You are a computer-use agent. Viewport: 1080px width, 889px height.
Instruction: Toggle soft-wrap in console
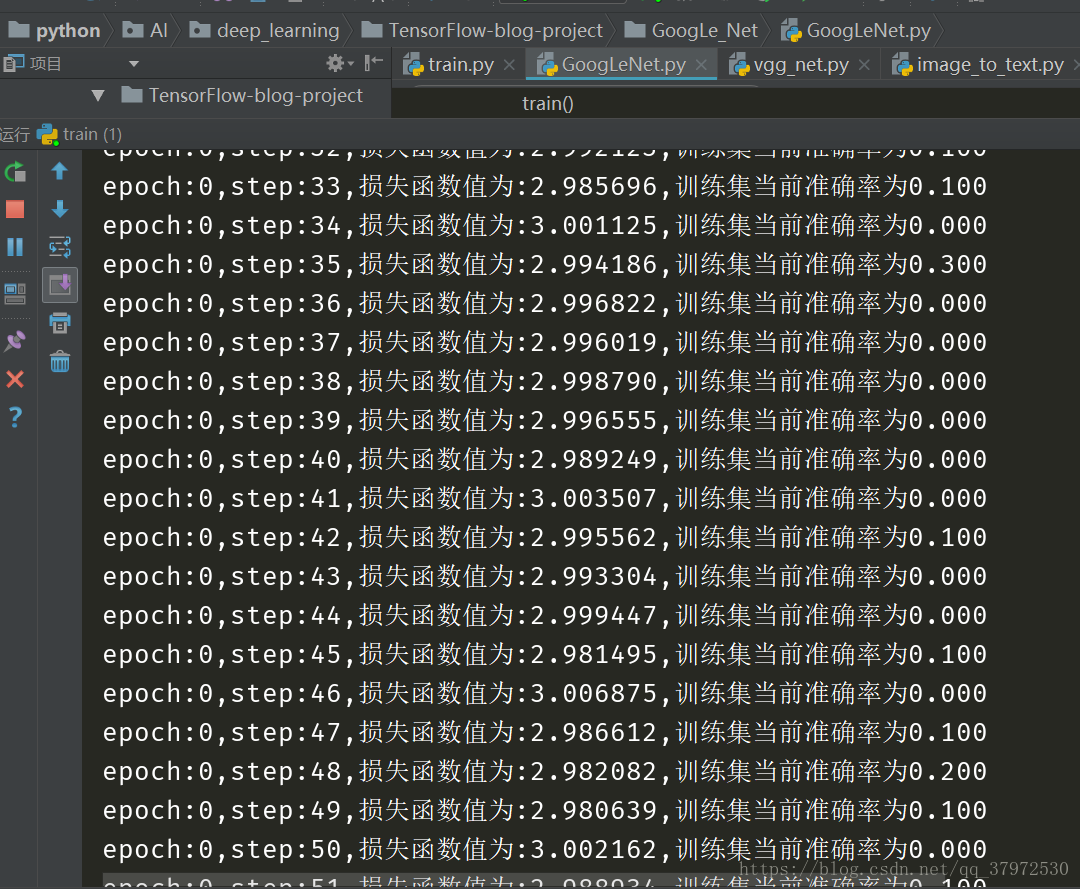pos(60,247)
